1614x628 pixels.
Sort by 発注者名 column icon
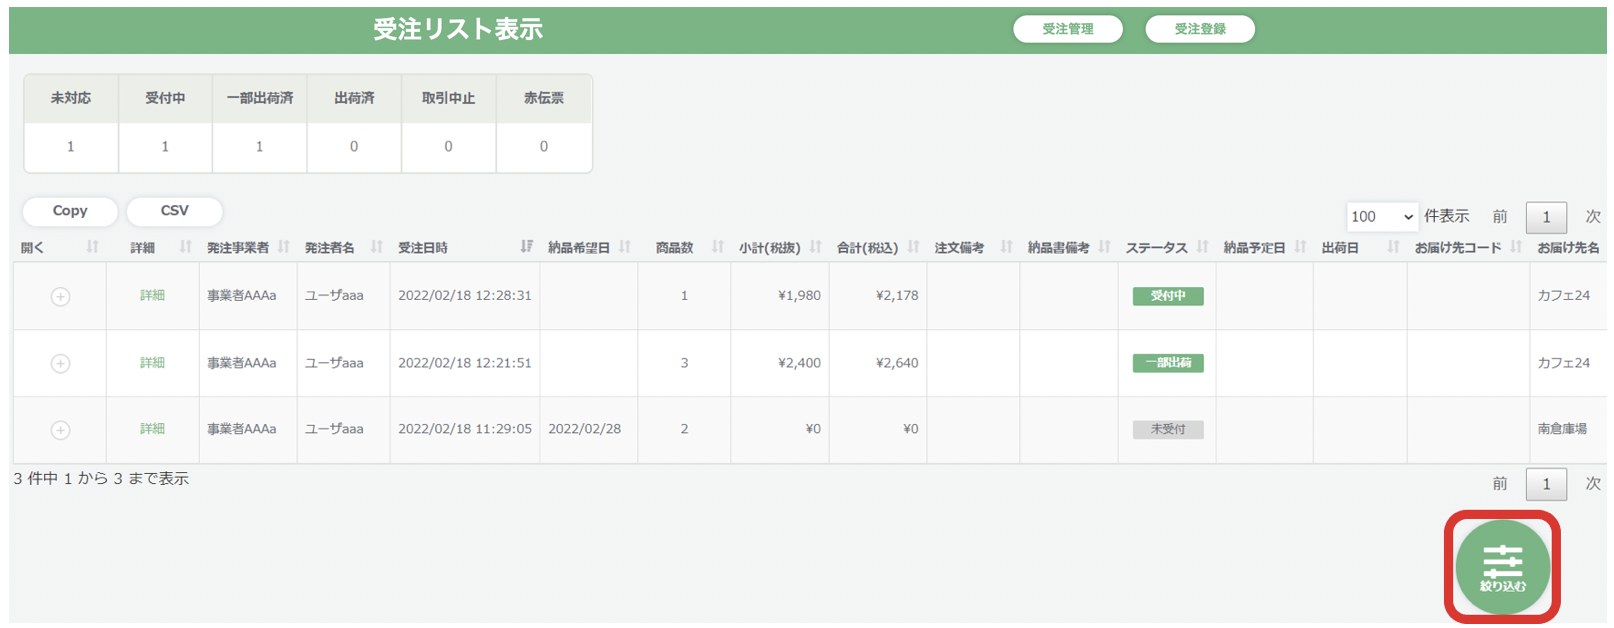[x=377, y=247]
